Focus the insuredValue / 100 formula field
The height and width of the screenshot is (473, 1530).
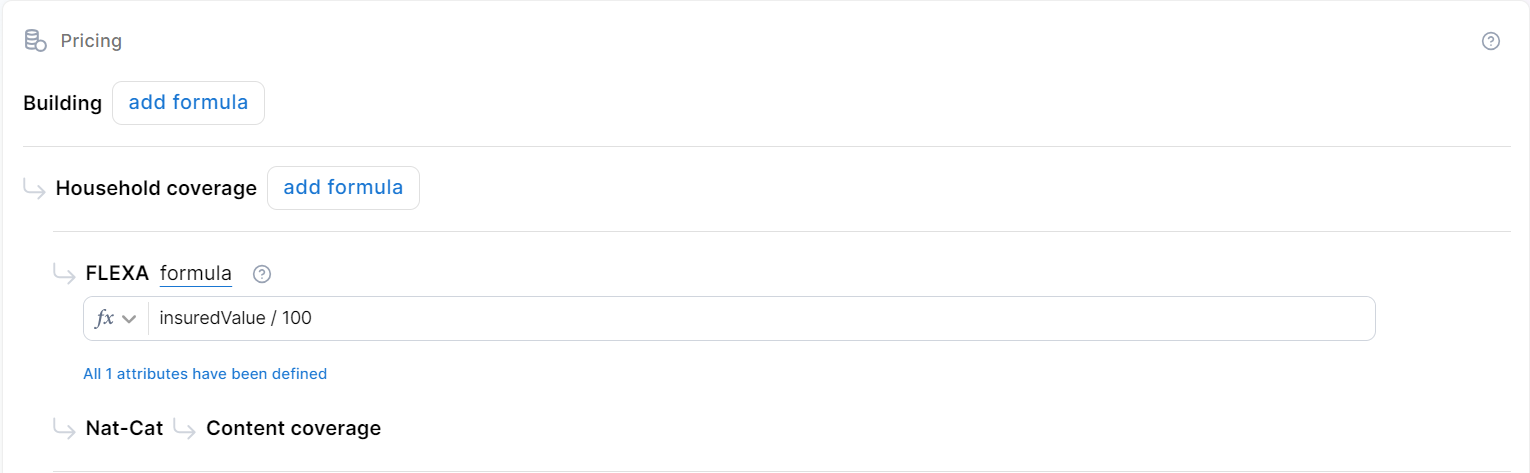[760, 319]
